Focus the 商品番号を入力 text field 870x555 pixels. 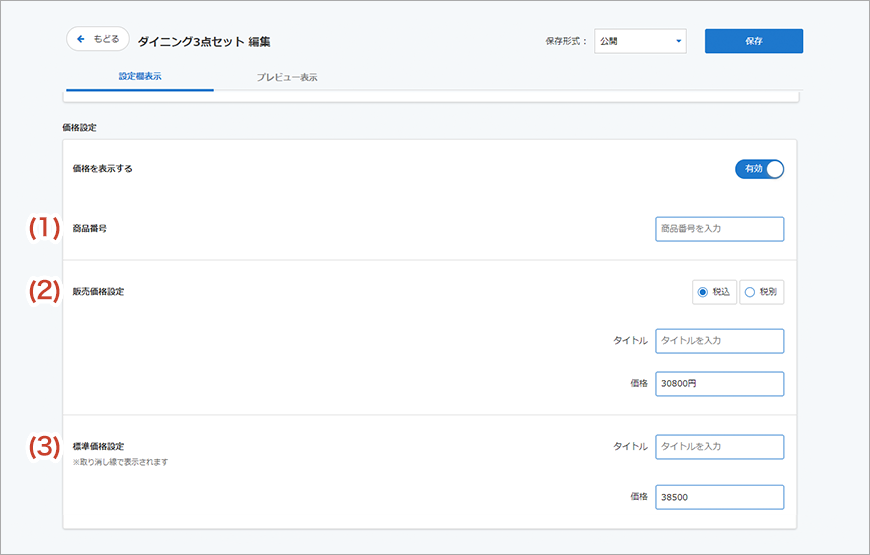tap(719, 229)
